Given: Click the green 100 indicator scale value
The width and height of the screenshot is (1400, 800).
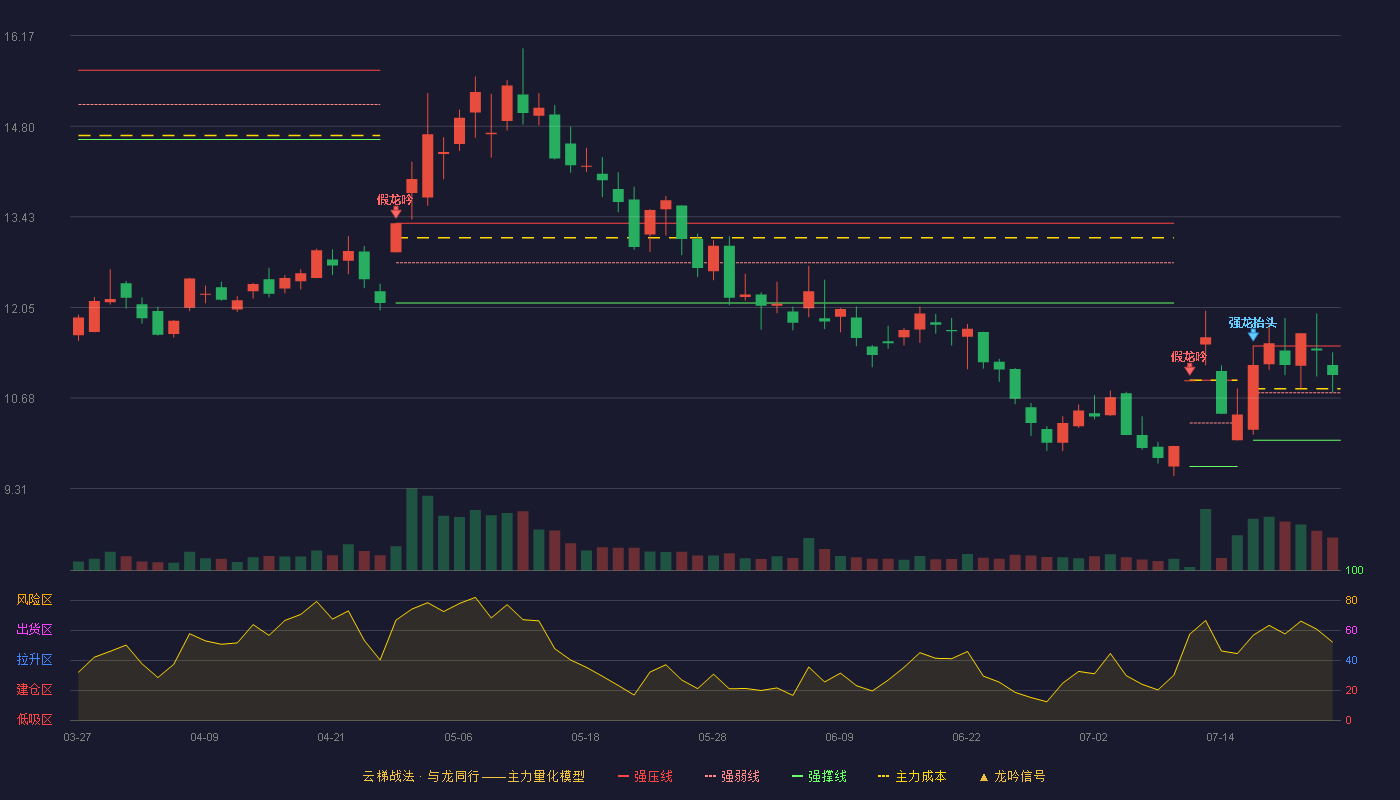Looking at the screenshot, I should tap(1354, 571).
